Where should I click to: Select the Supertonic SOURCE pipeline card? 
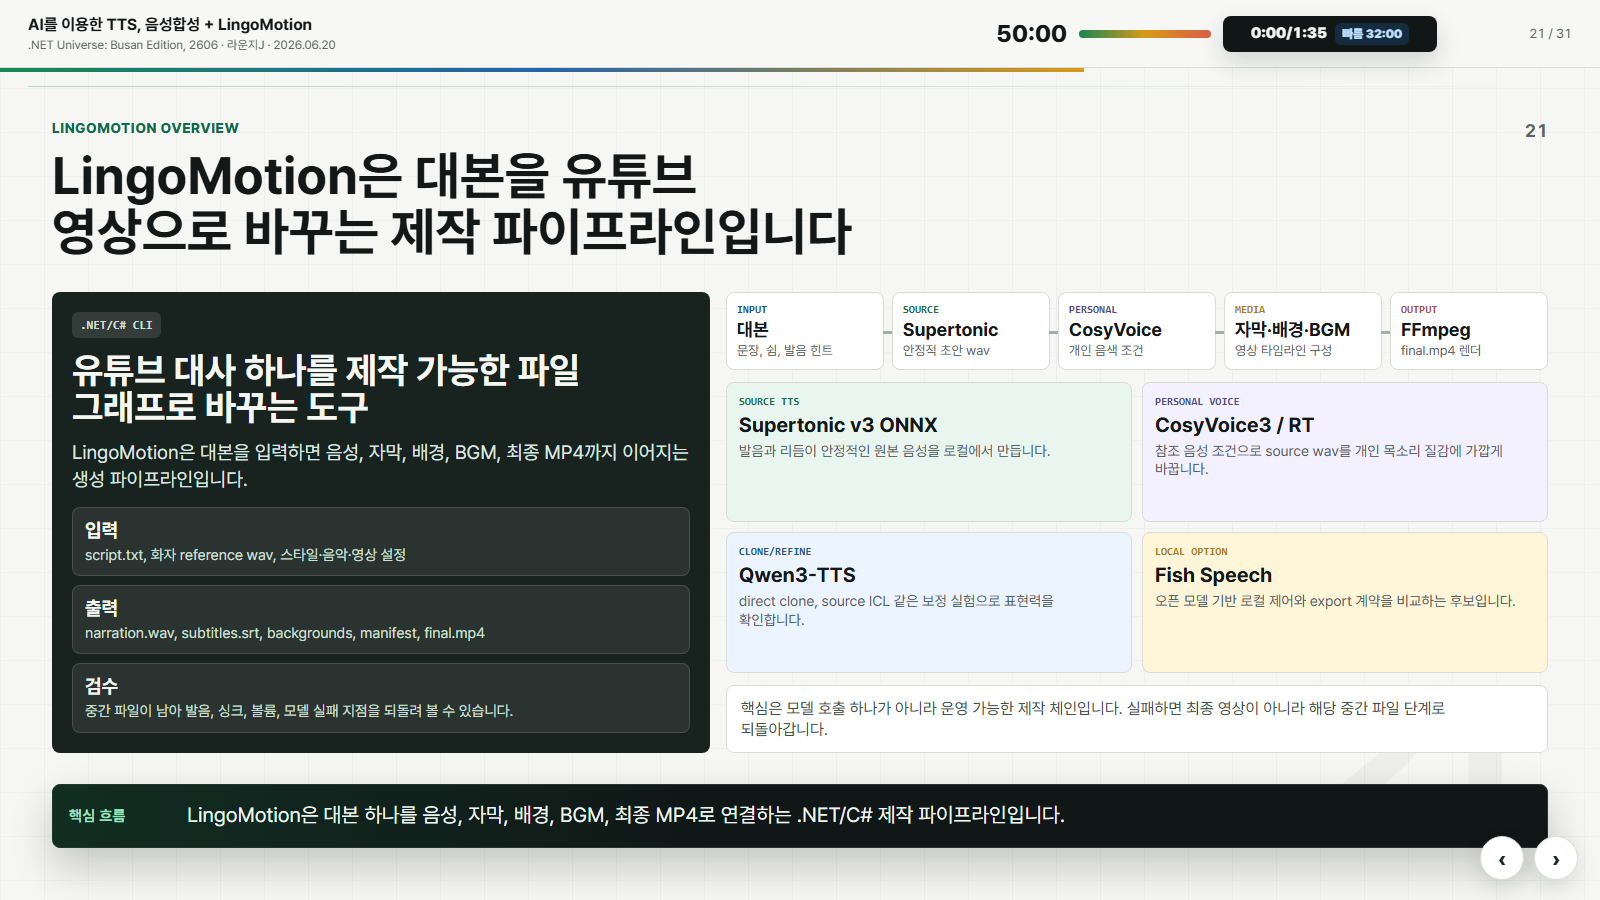point(971,331)
